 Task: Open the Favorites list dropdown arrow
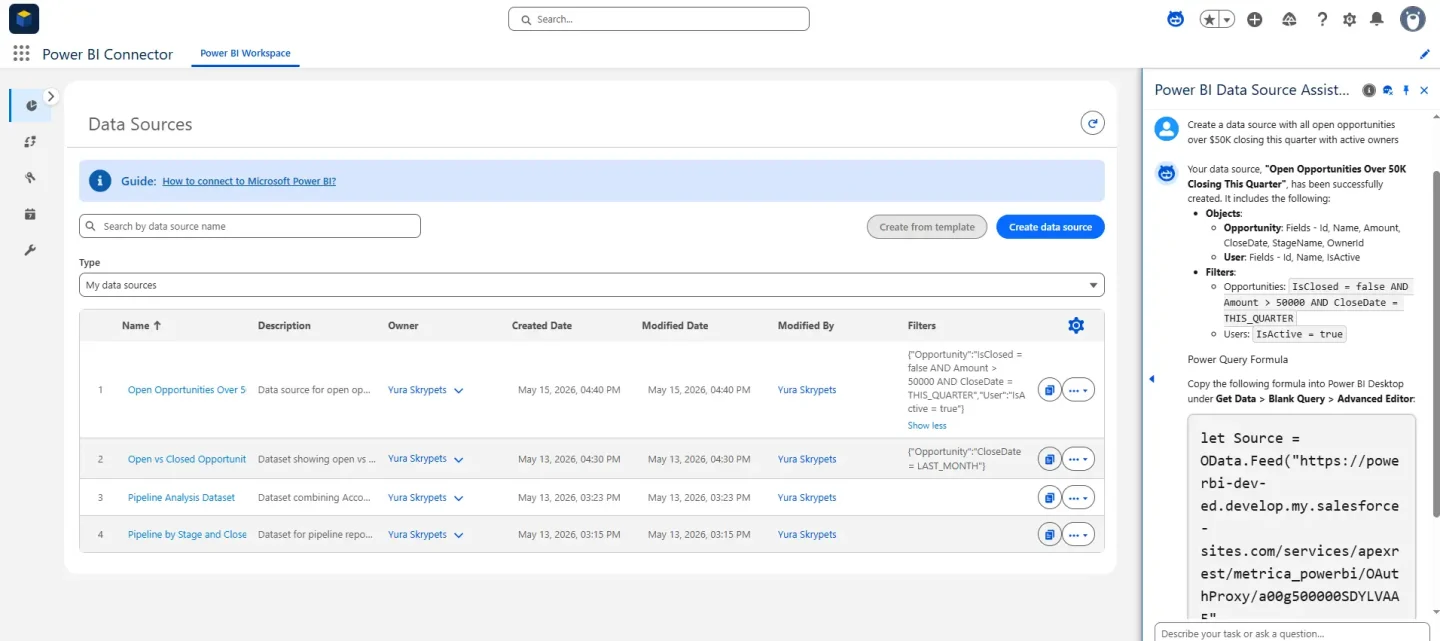tap(1227, 19)
